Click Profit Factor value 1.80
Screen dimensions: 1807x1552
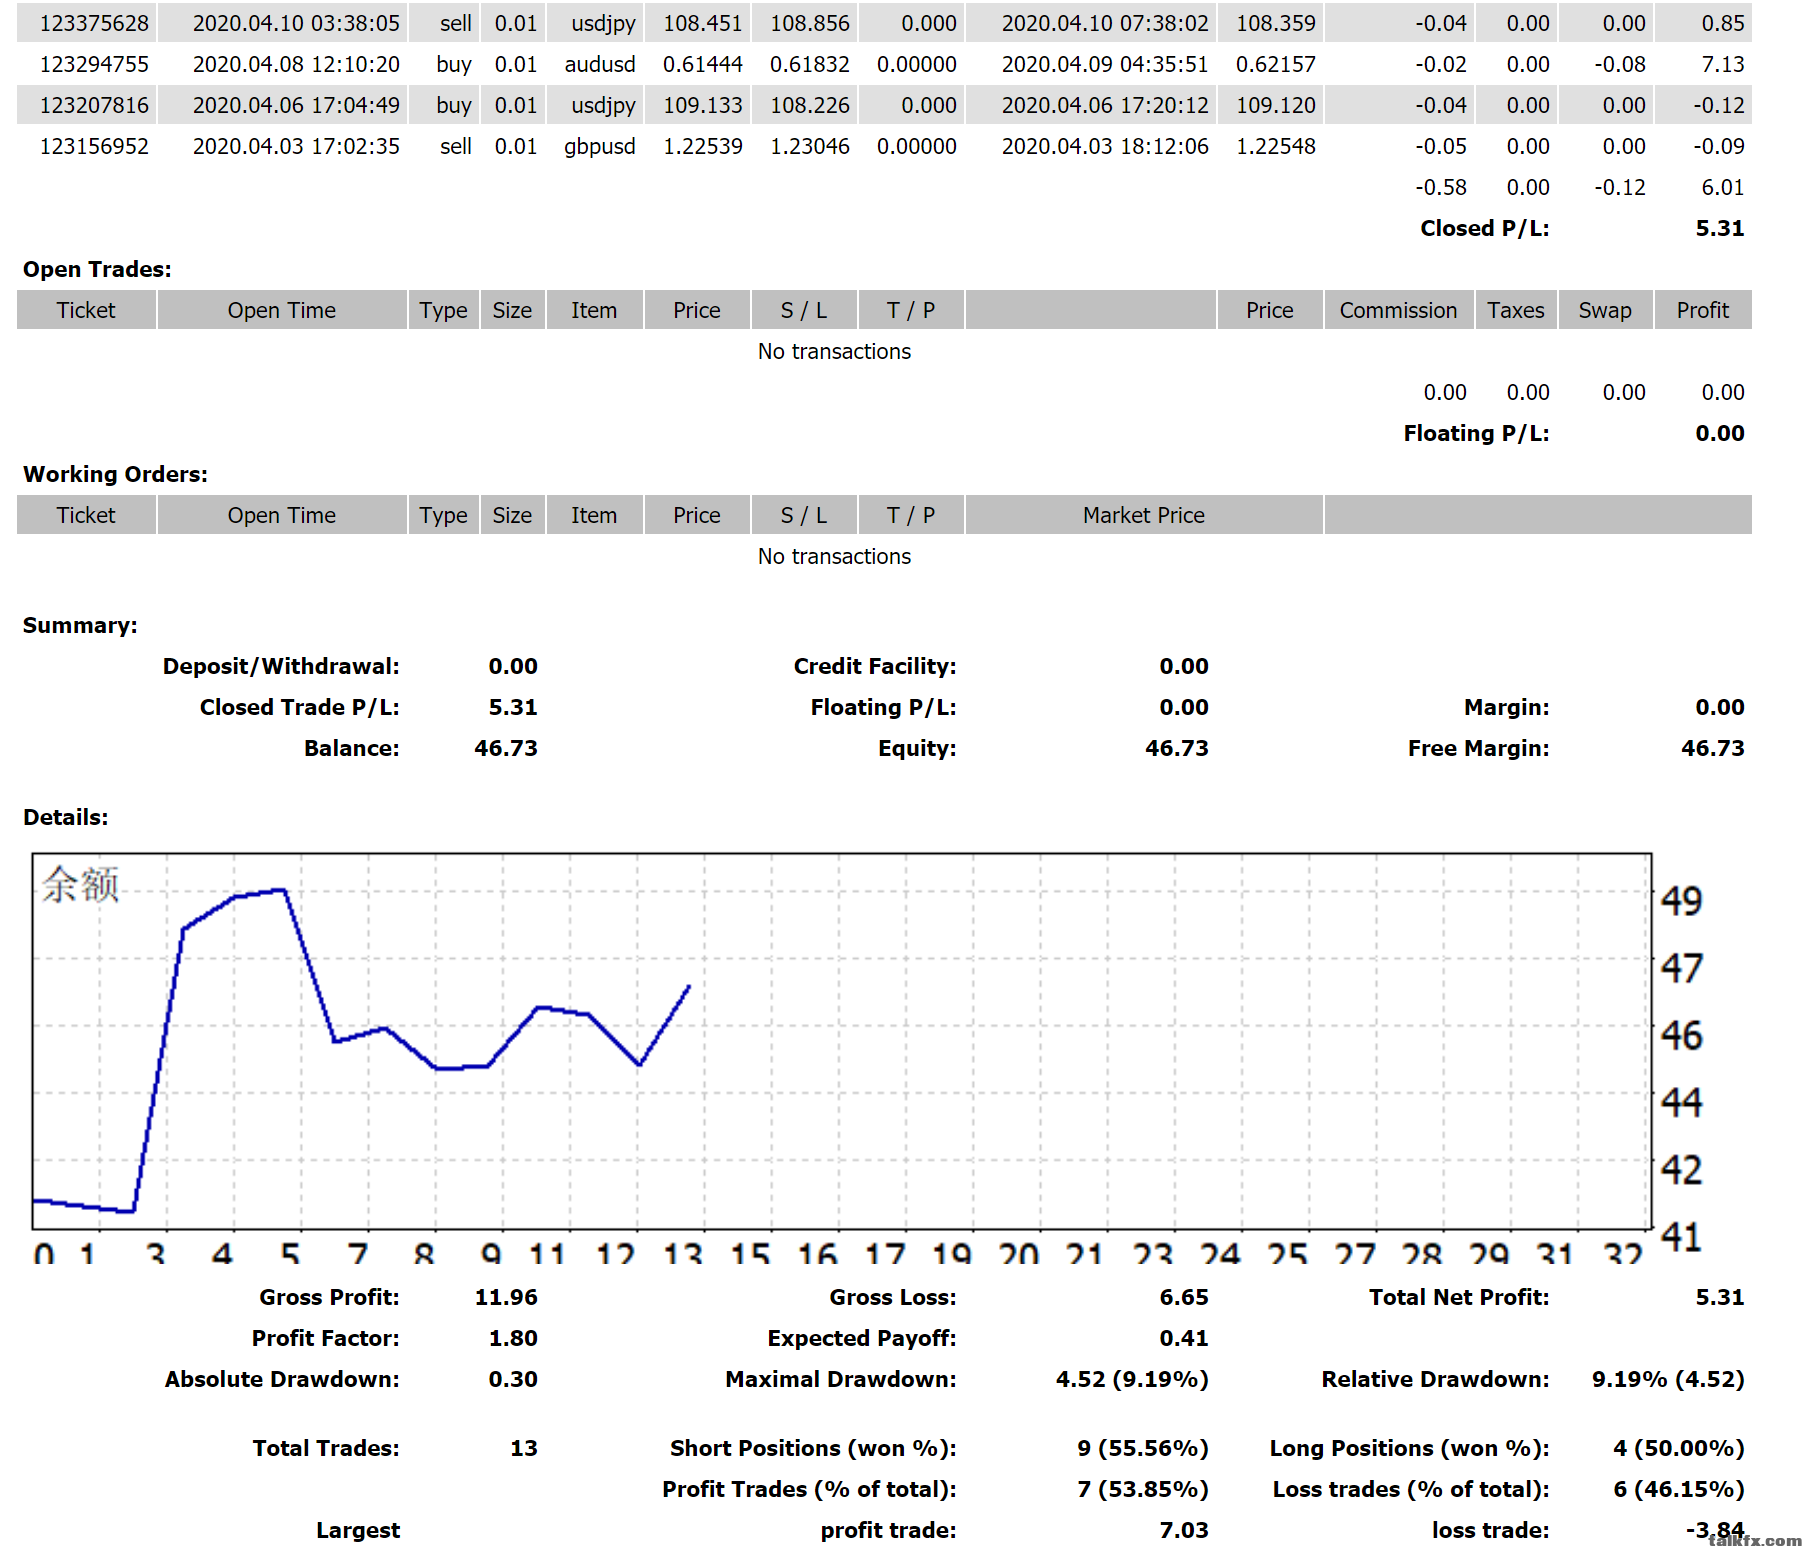click(513, 1338)
